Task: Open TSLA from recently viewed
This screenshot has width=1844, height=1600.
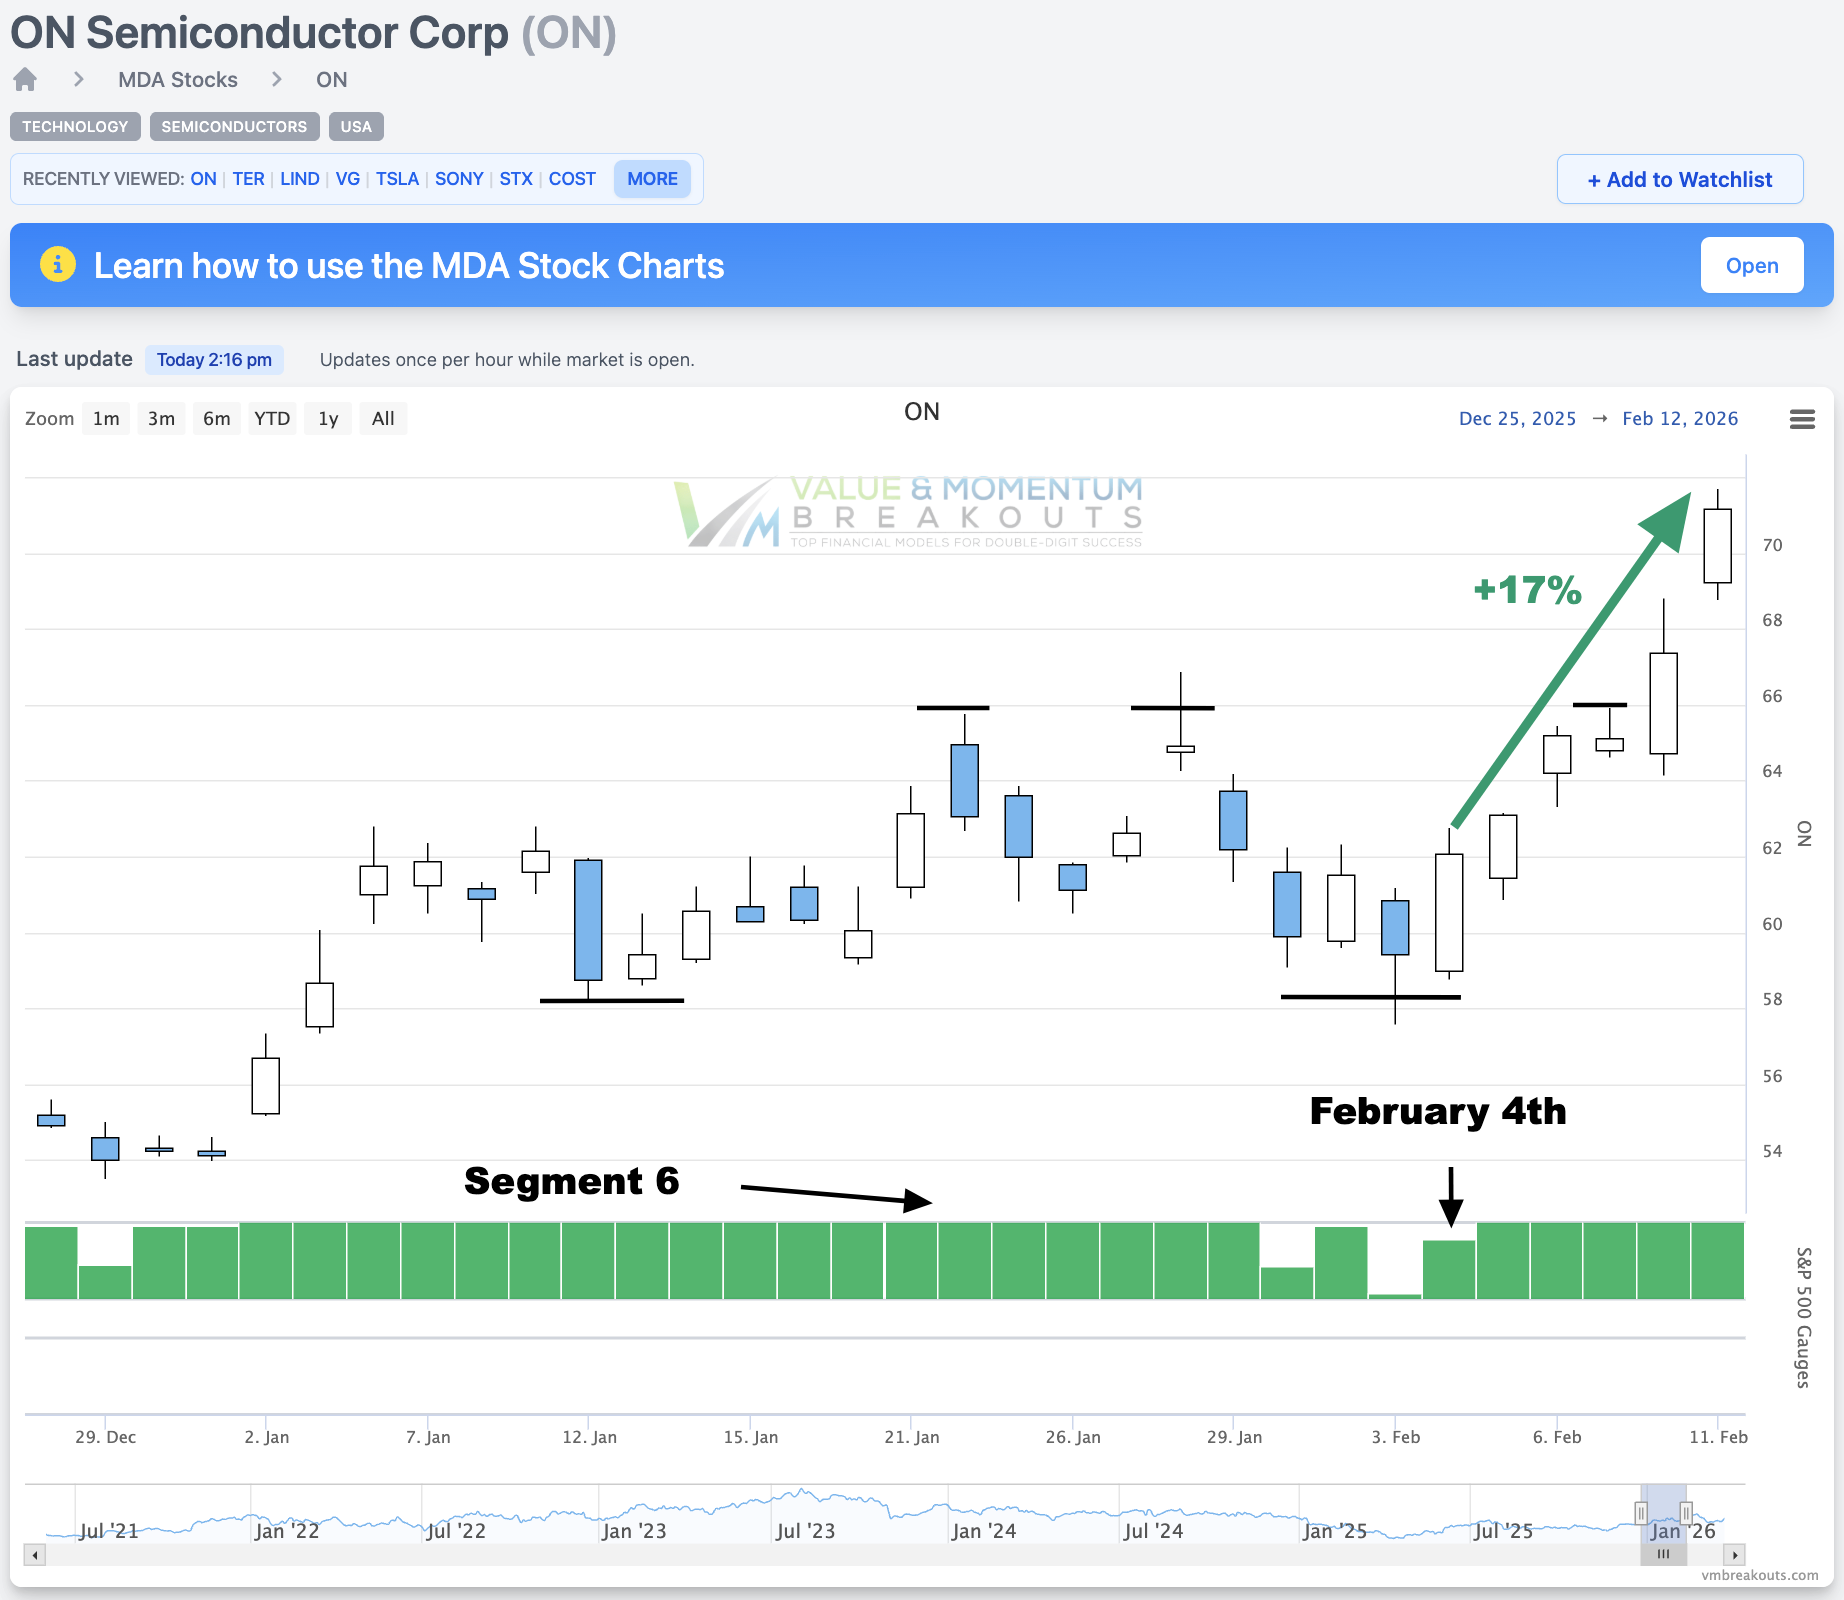Action: (x=397, y=179)
